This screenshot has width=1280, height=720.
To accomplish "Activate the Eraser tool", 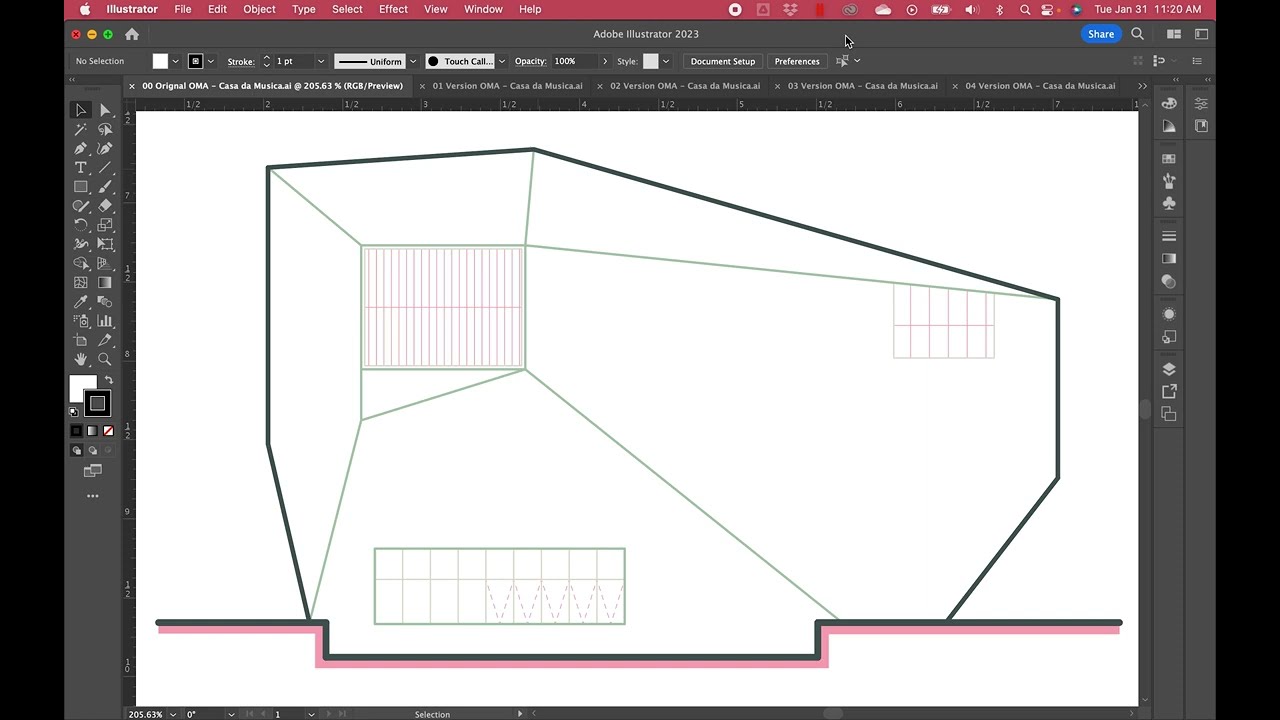I will point(105,206).
